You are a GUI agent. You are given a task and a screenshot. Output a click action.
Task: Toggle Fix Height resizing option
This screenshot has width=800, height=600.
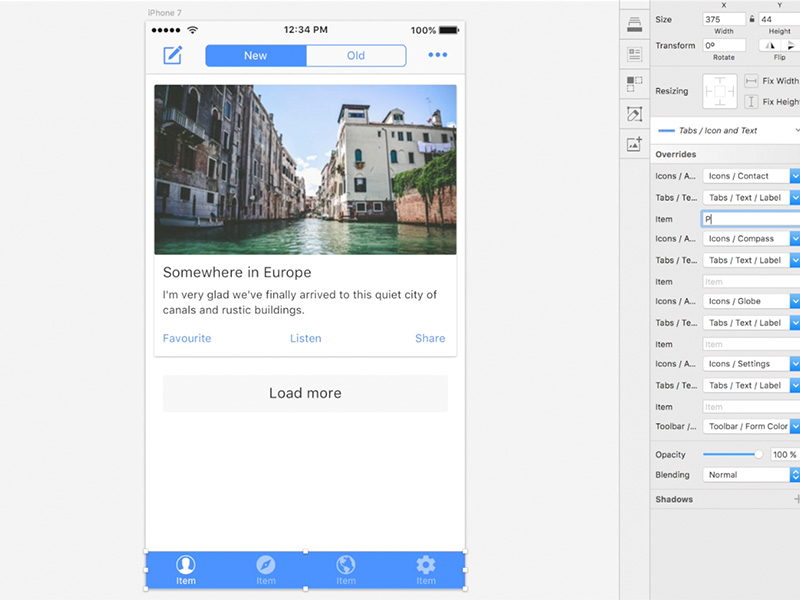[x=751, y=102]
